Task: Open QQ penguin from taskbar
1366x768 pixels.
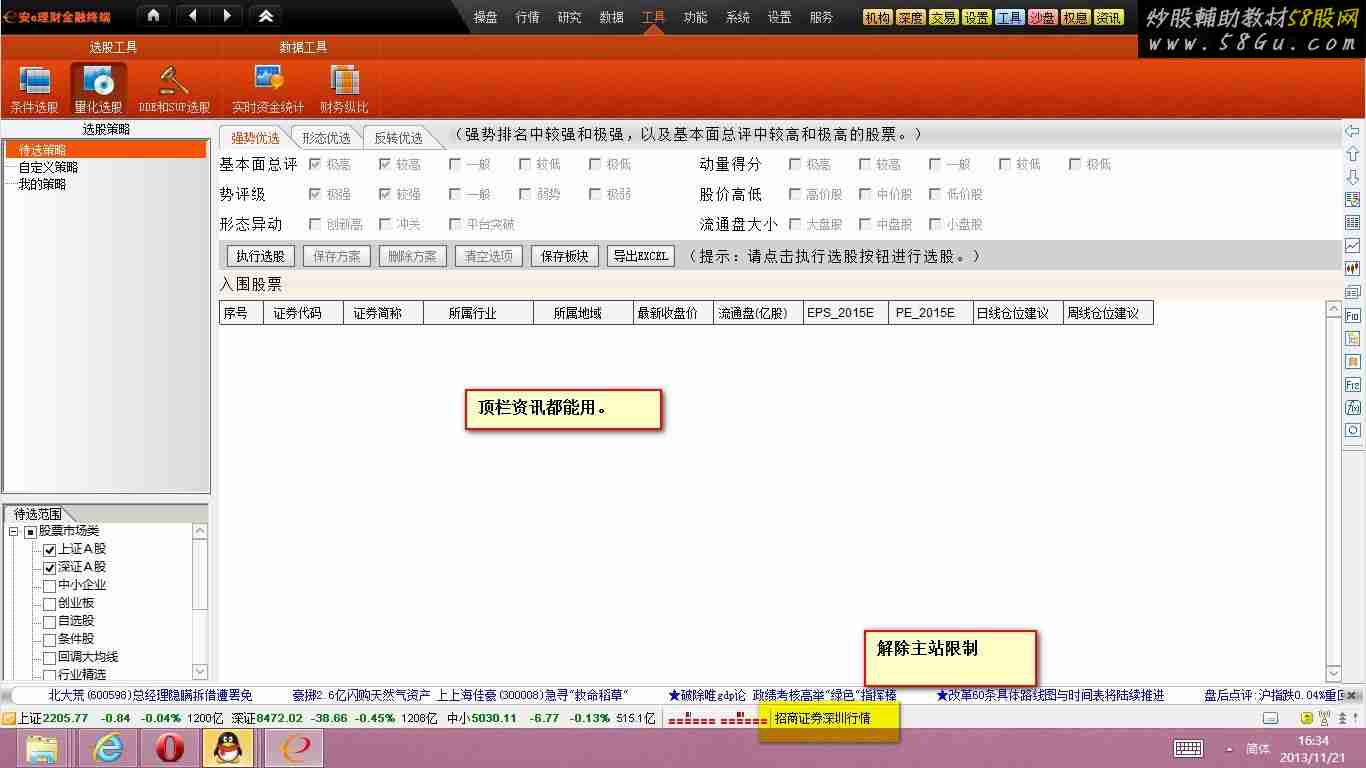Action: tap(228, 748)
